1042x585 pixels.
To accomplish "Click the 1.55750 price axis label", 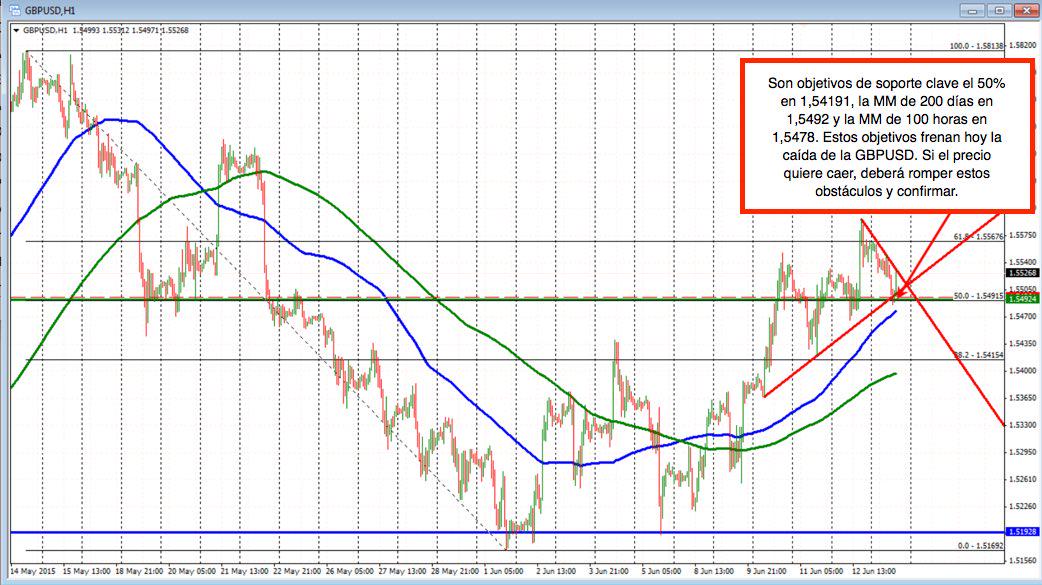I will tap(1023, 235).
